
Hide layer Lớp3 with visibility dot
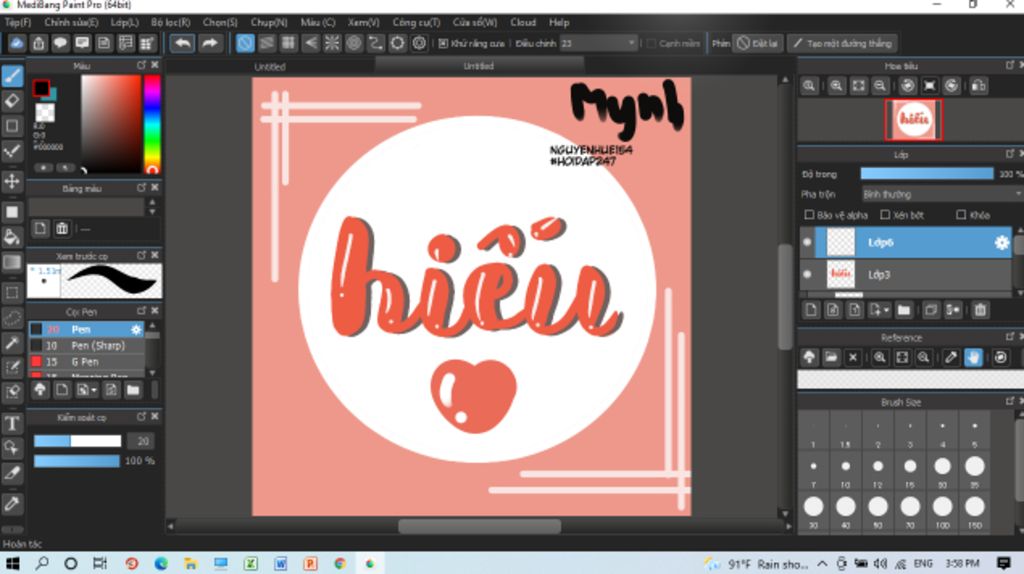[x=807, y=274]
